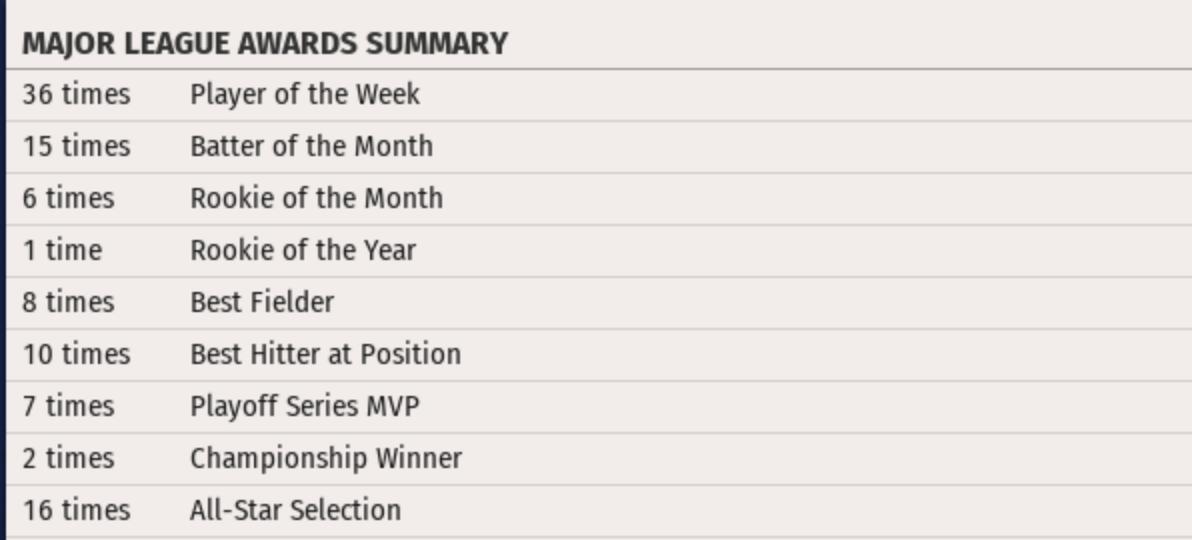Screen dimensions: 1192x540
Task: Pick the "10 times" count value
Action: pyautogui.click(x=76, y=354)
